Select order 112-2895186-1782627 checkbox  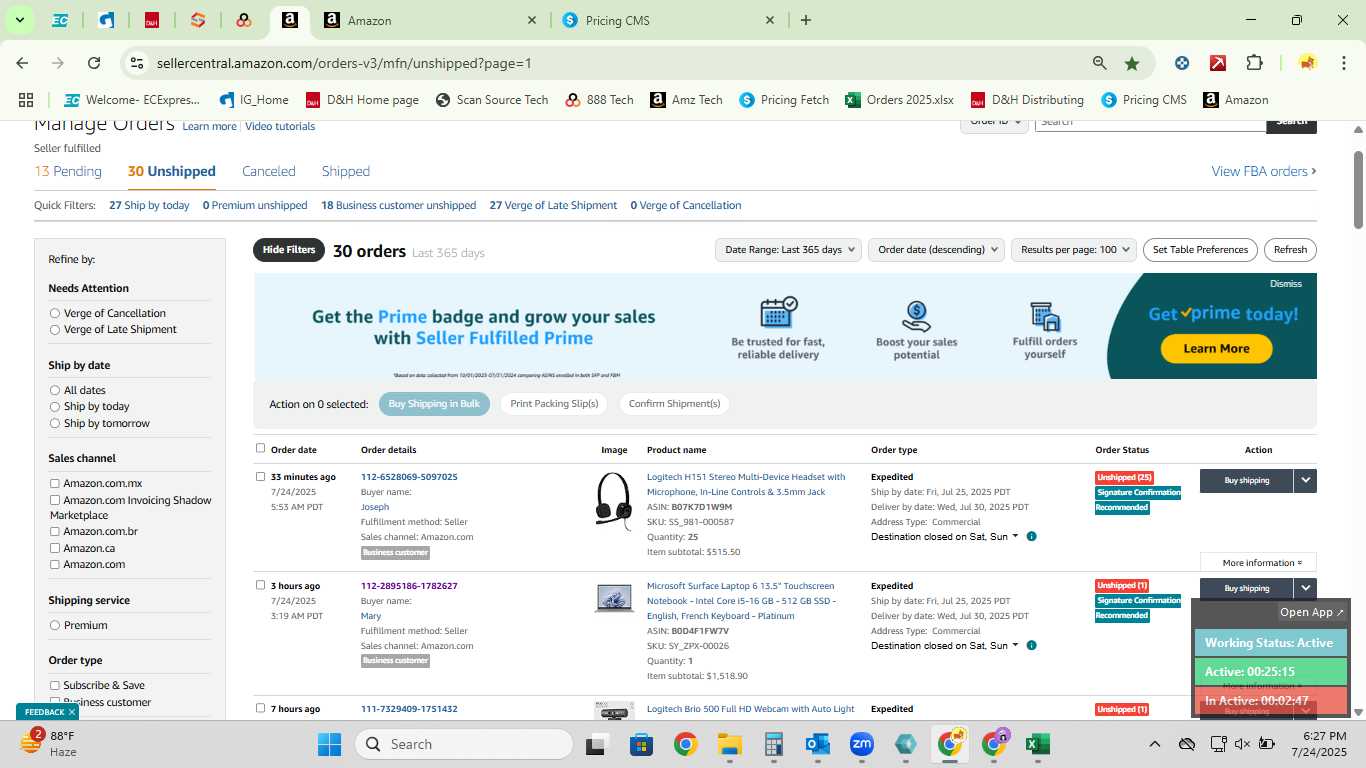coord(261,585)
